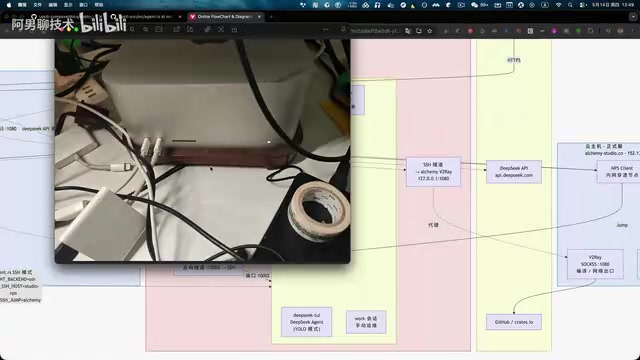Click the browser address bar URL
This screenshot has width=640, height=360.
coord(376,31)
